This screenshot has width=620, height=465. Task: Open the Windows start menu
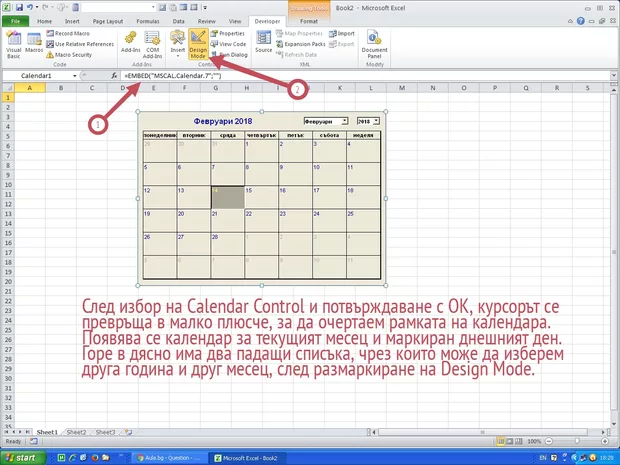[x=22, y=458]
